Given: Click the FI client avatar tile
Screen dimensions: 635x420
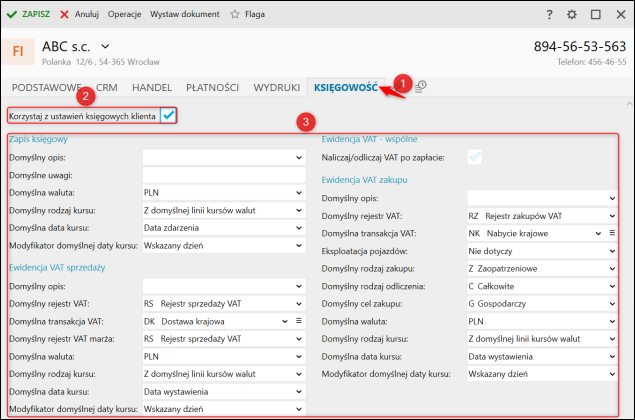Looking at the screenshot, I should [18, 51].
